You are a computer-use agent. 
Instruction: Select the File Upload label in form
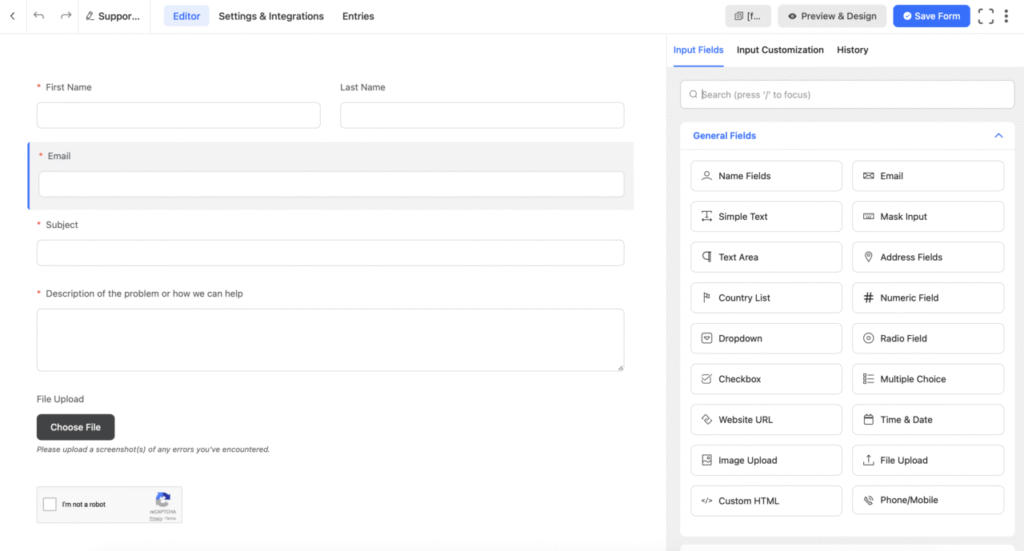tap(60, 399)
